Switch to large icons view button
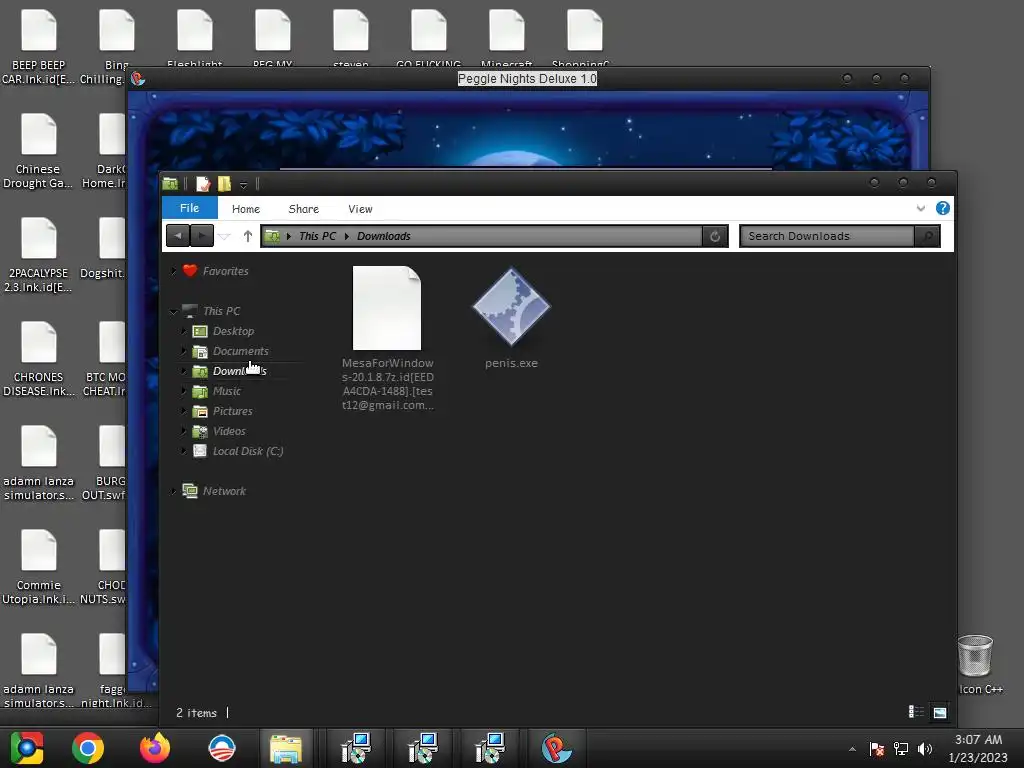1024x768 pixels. click(x=940, y=712)
